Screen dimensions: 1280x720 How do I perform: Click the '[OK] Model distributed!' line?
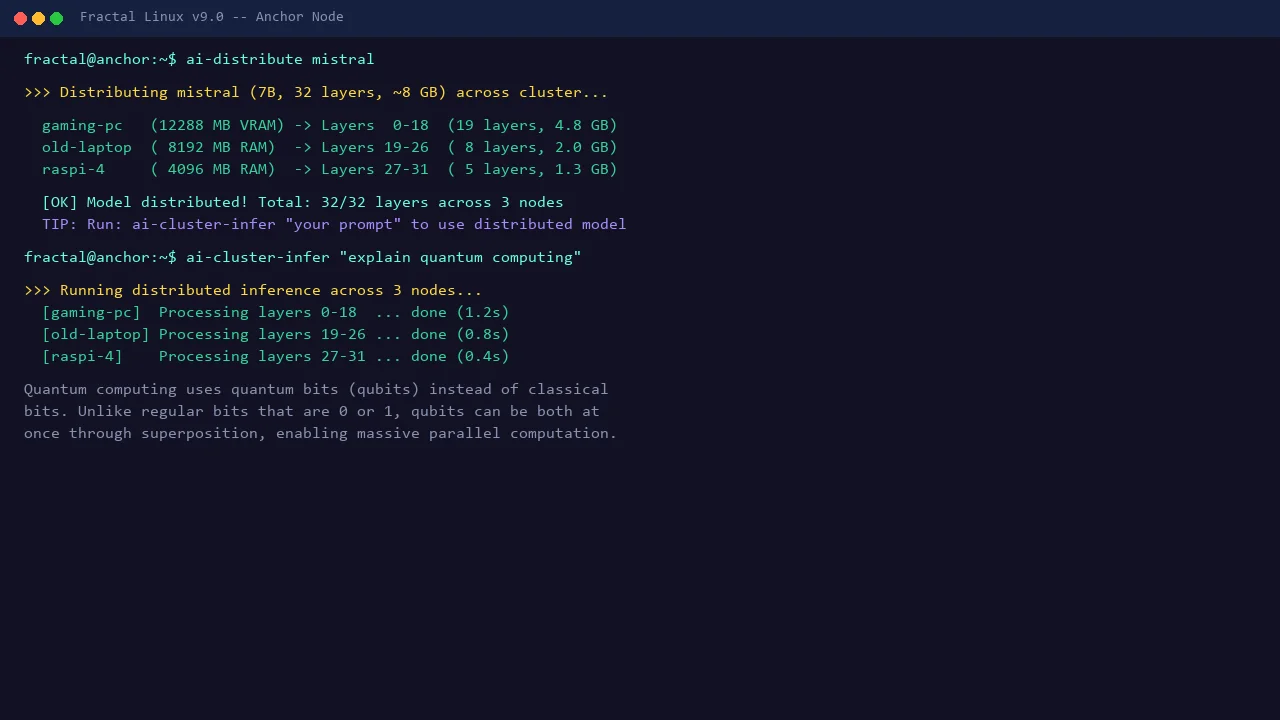(303, 202)
